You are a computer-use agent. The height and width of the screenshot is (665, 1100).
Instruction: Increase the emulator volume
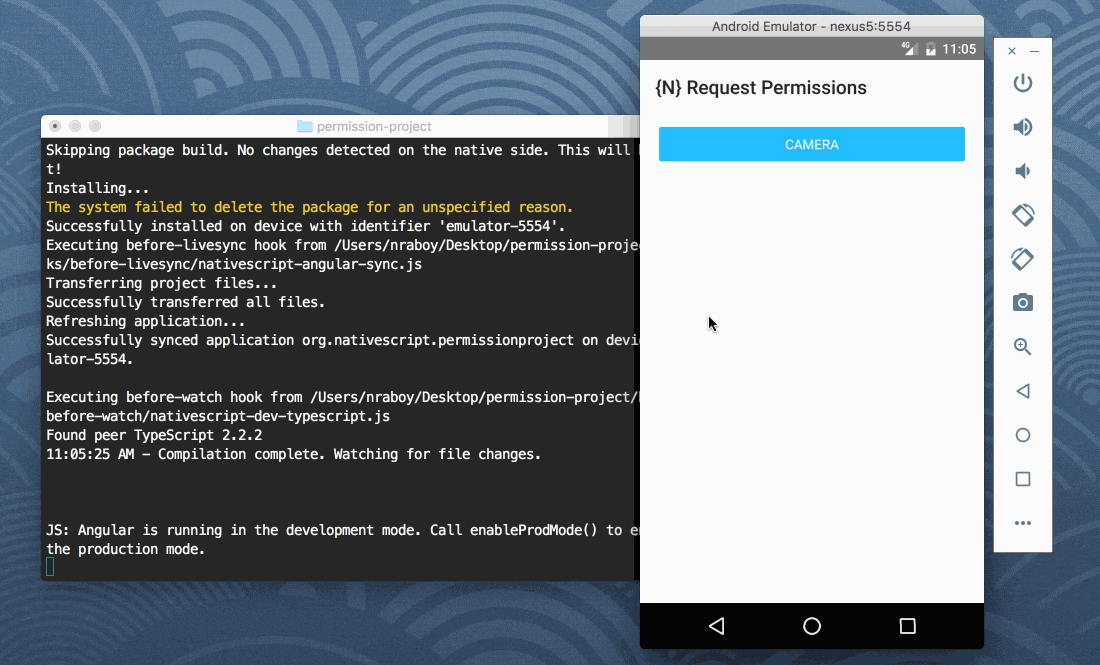pos(1022,127)
